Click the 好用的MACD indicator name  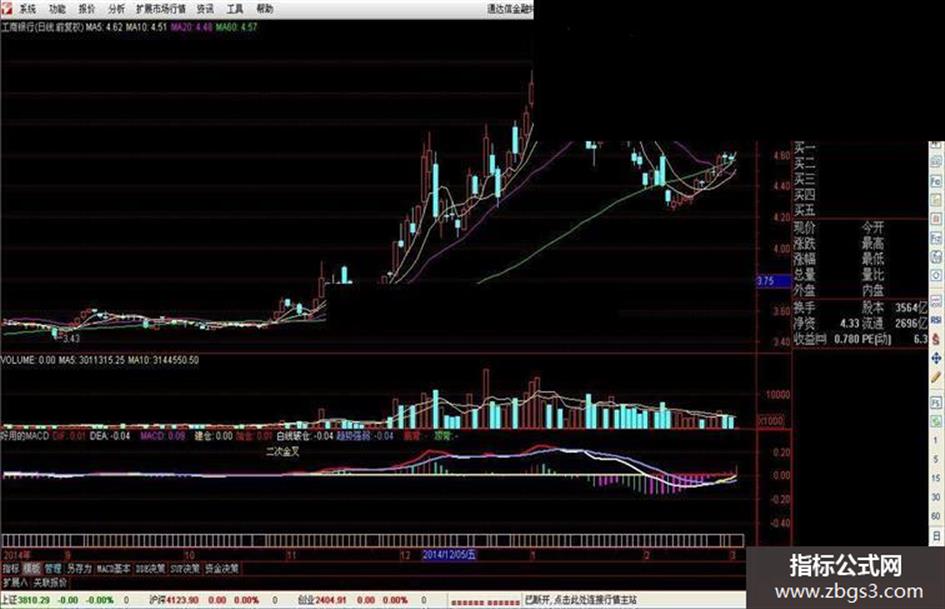[25, 435]
